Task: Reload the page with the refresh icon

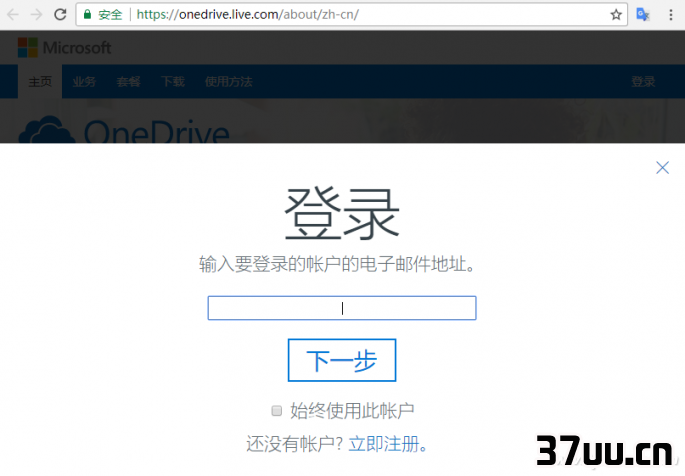Action: coord(60,14)
